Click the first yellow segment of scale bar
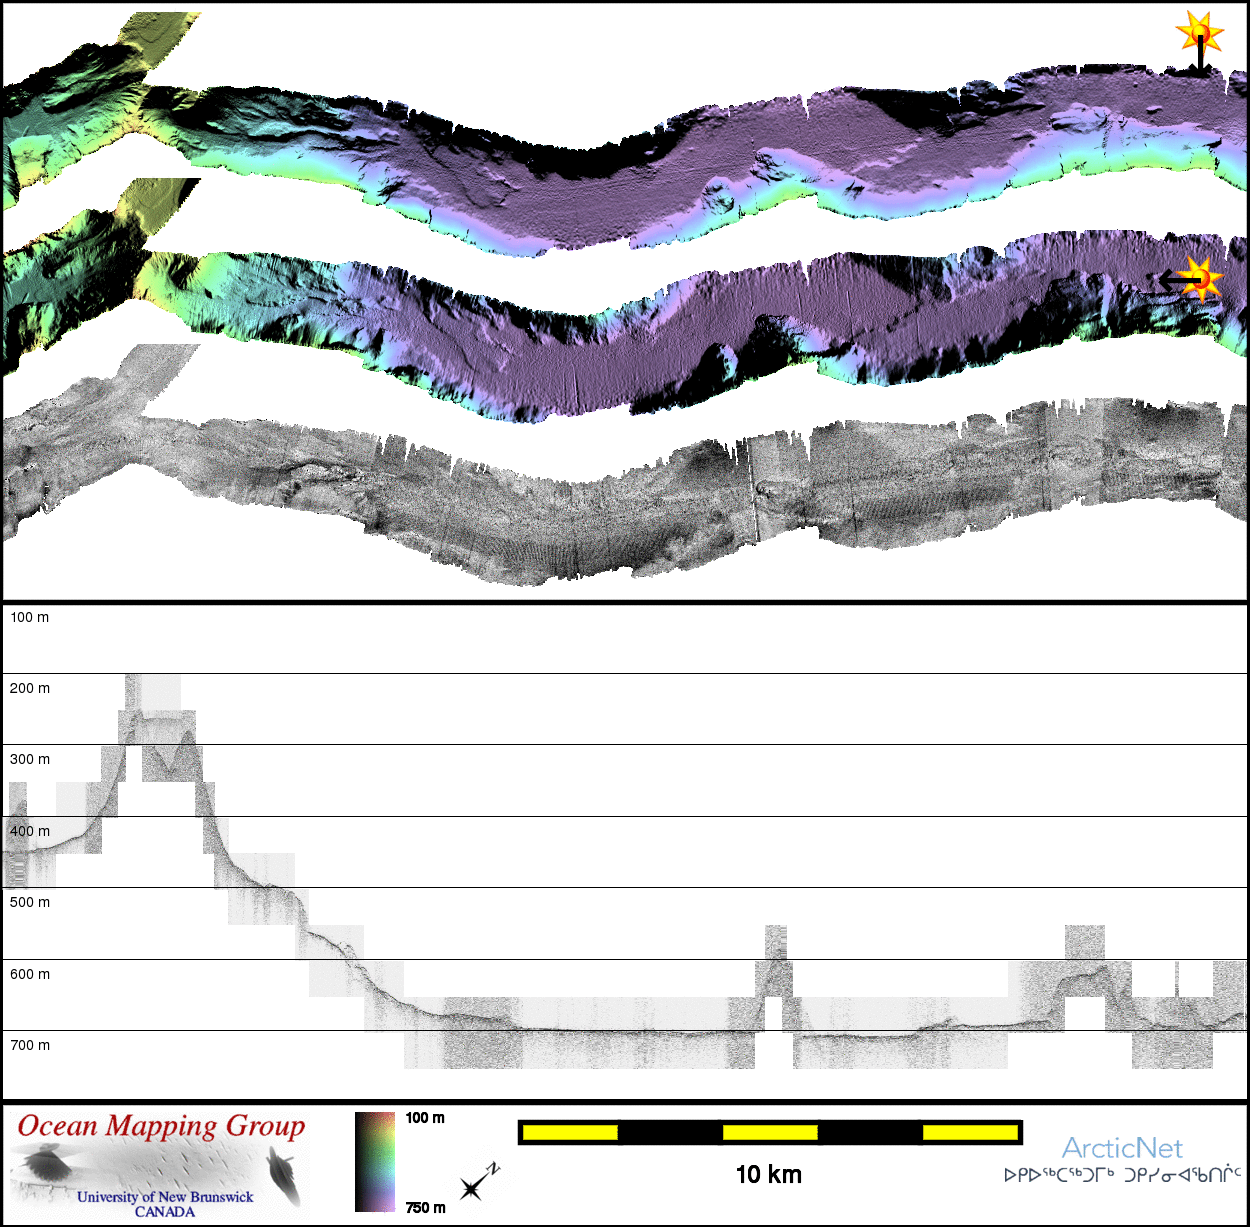1250x1227 pixels. pos(570,1132)
